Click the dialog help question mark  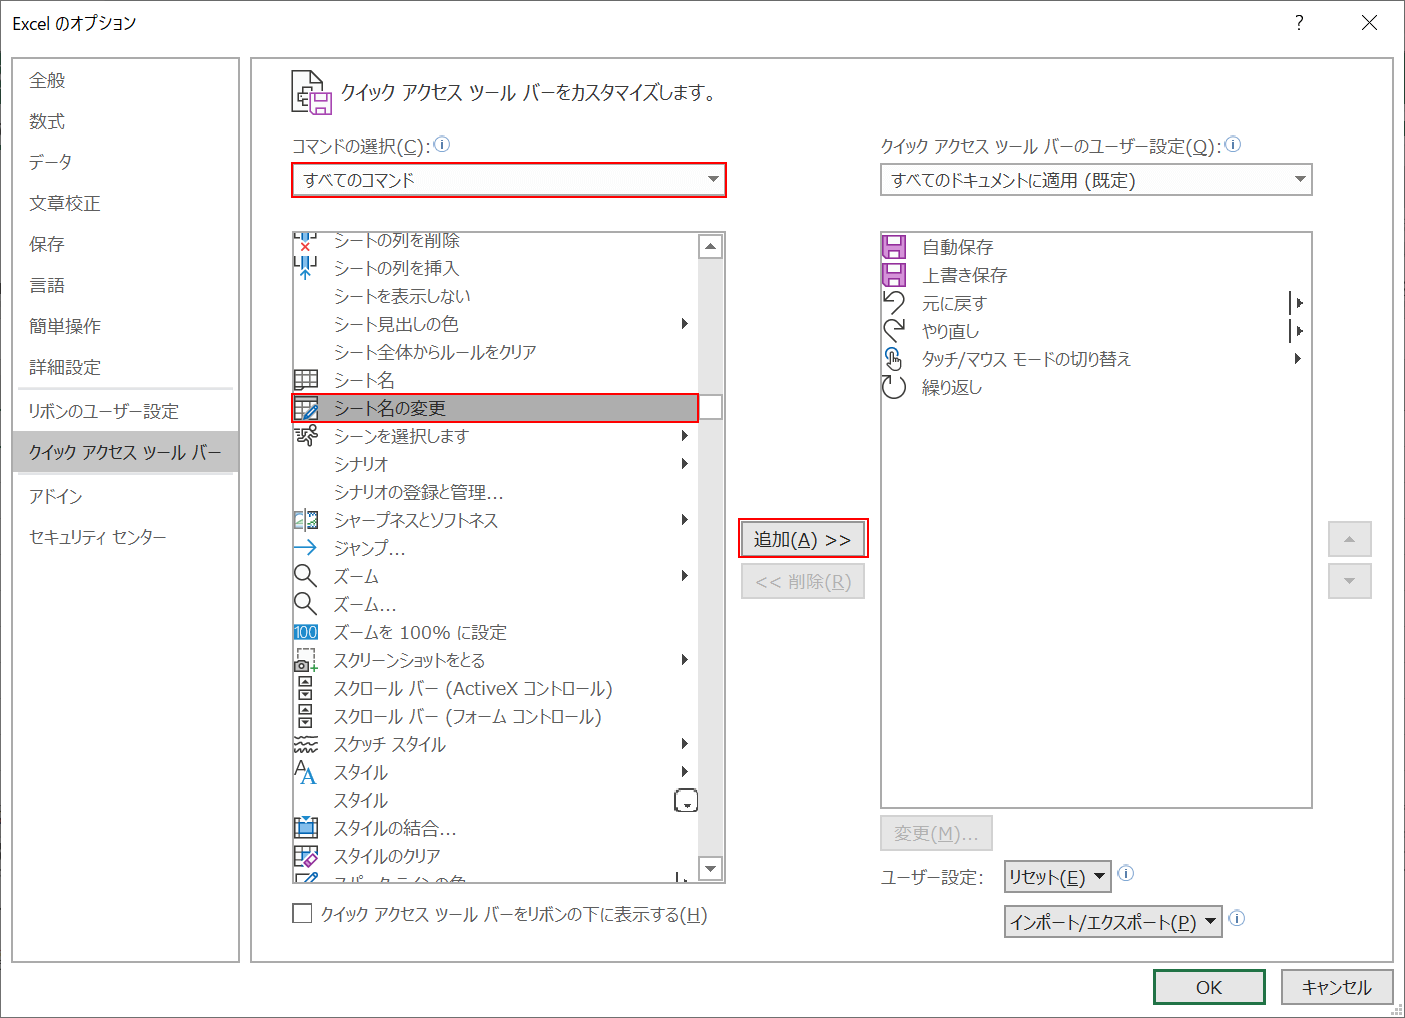click(x=1299, y=22)
